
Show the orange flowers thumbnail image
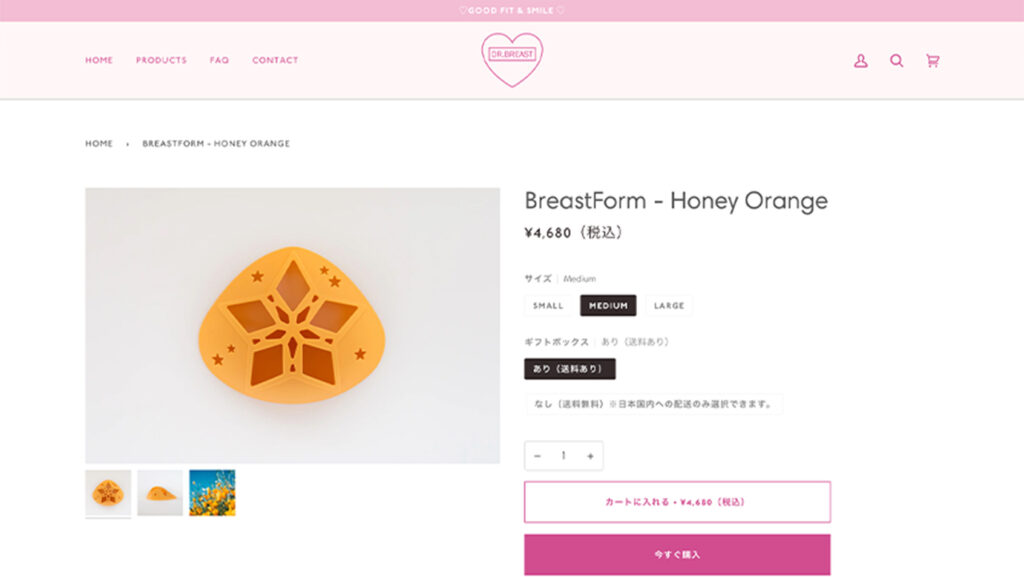click(x=212, y=493)
